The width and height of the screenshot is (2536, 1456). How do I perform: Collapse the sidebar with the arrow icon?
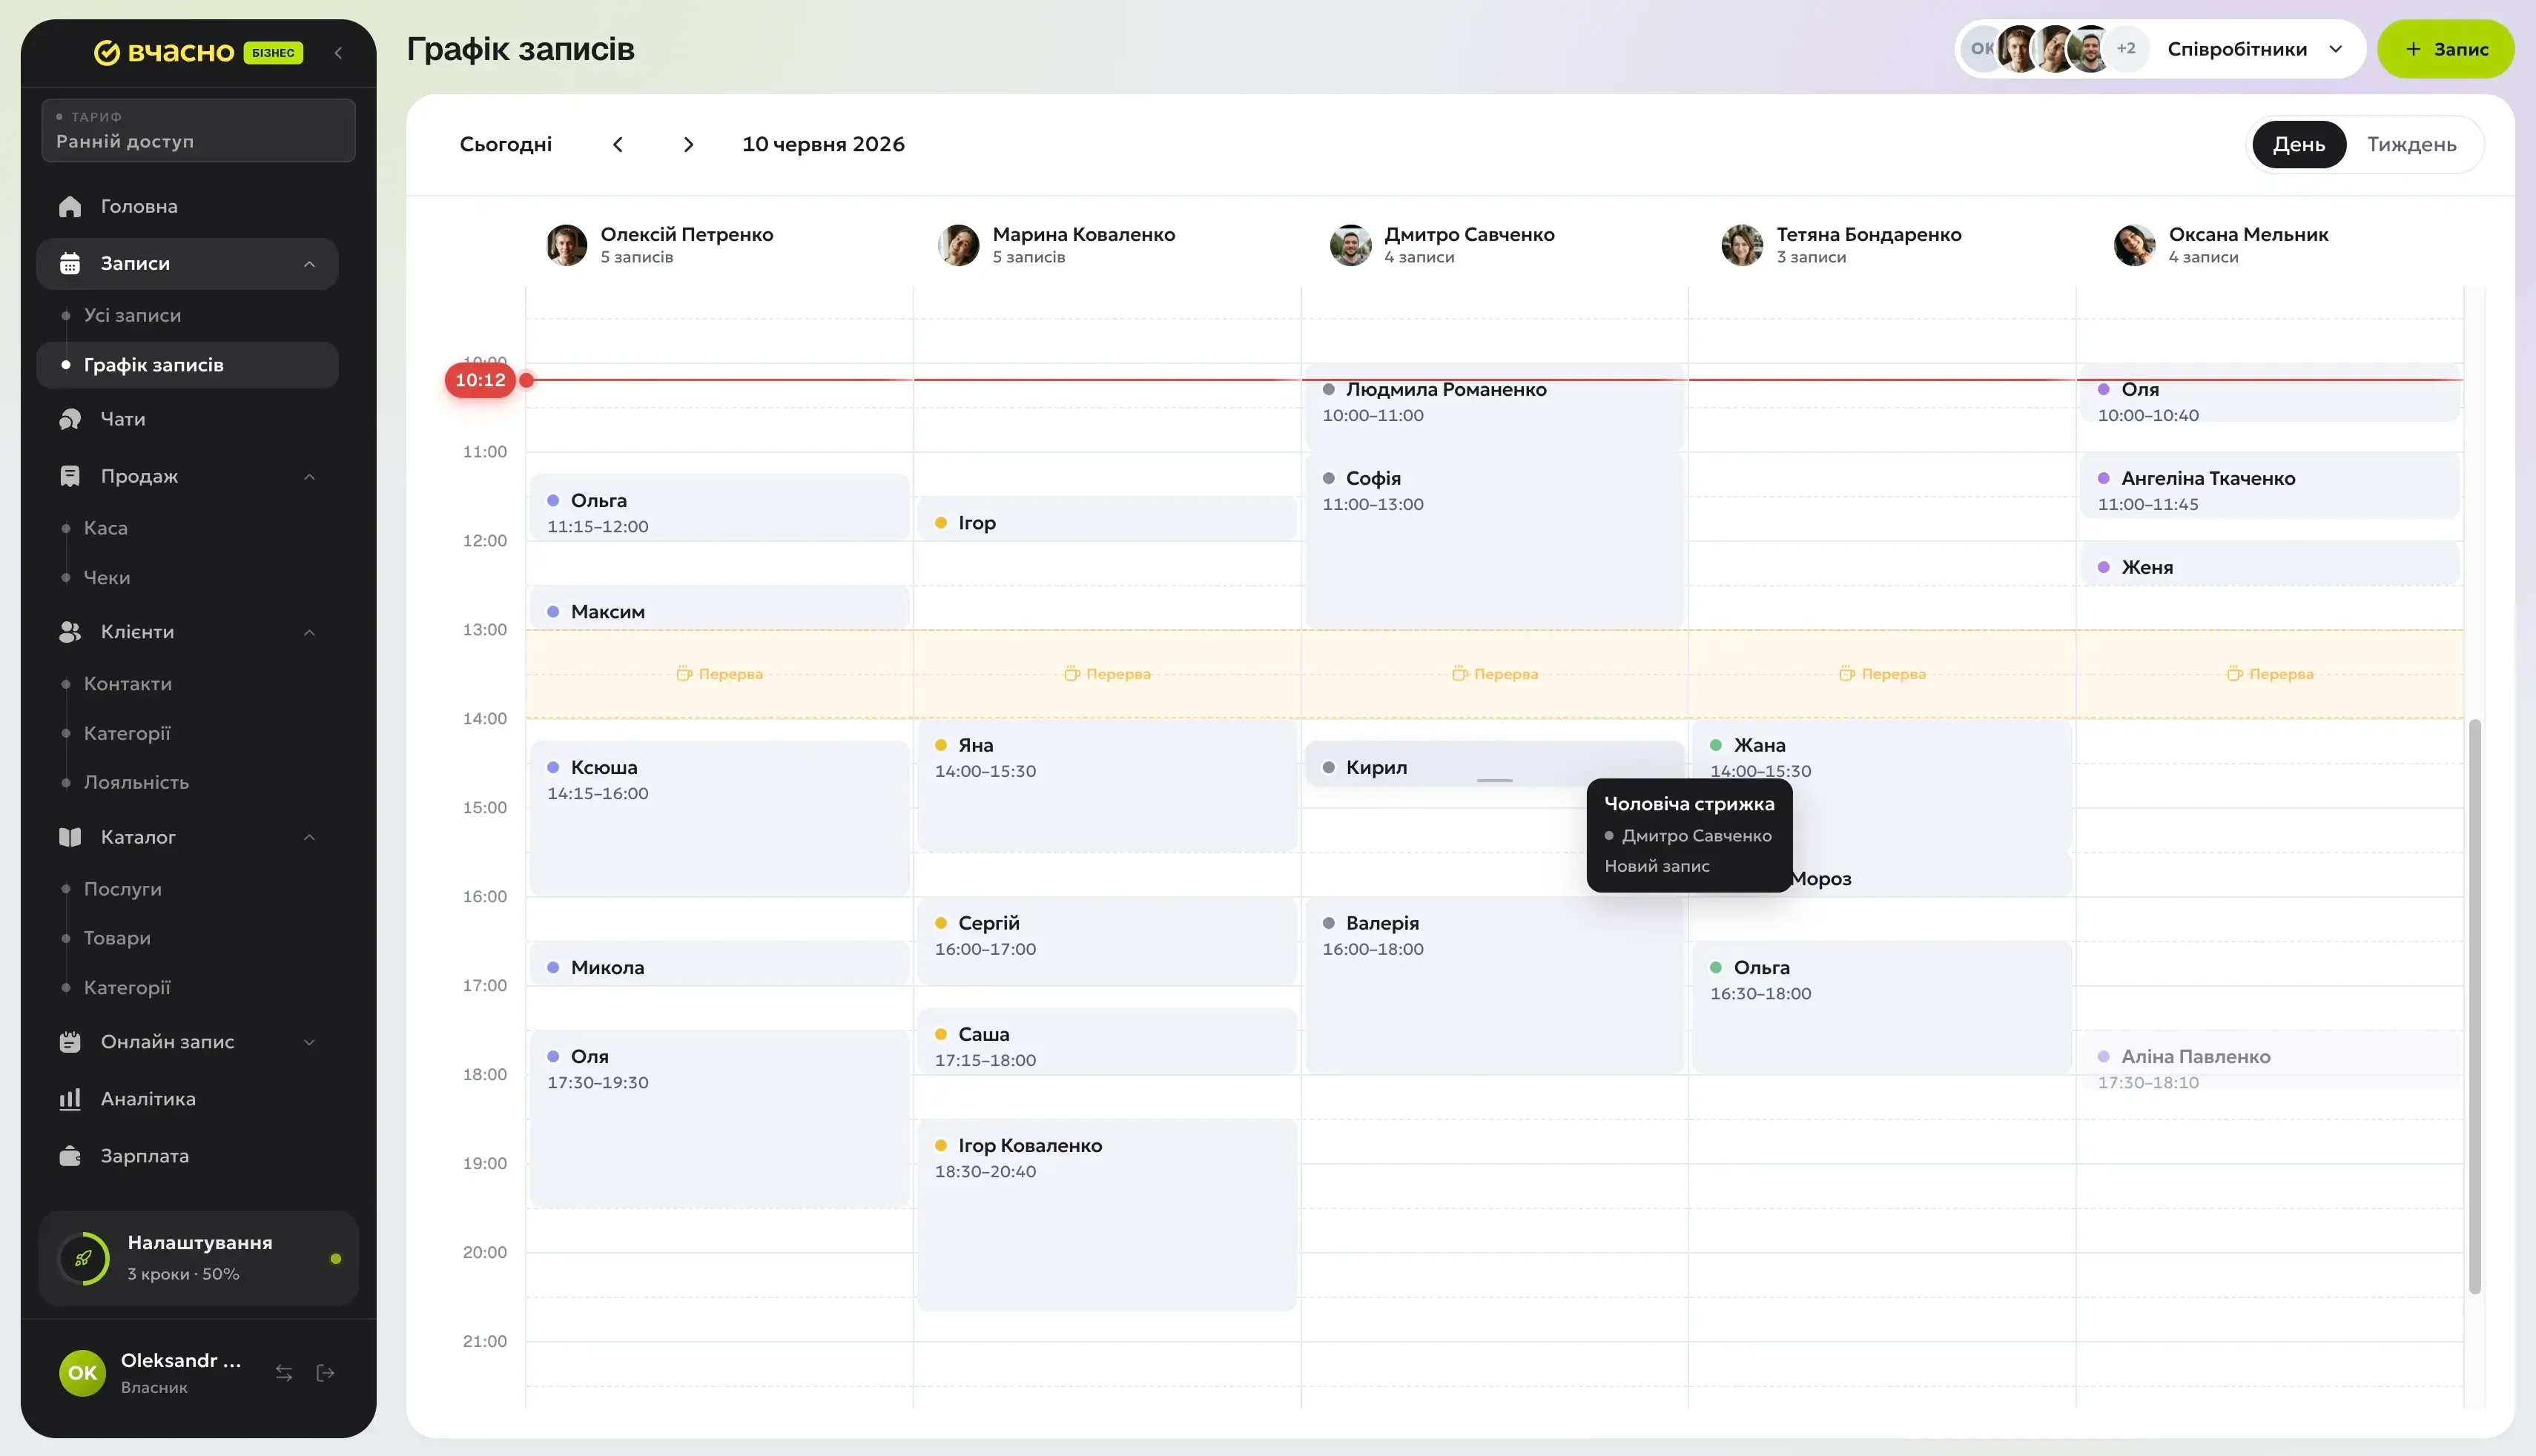pyautogui.click(x=338, y=52)
